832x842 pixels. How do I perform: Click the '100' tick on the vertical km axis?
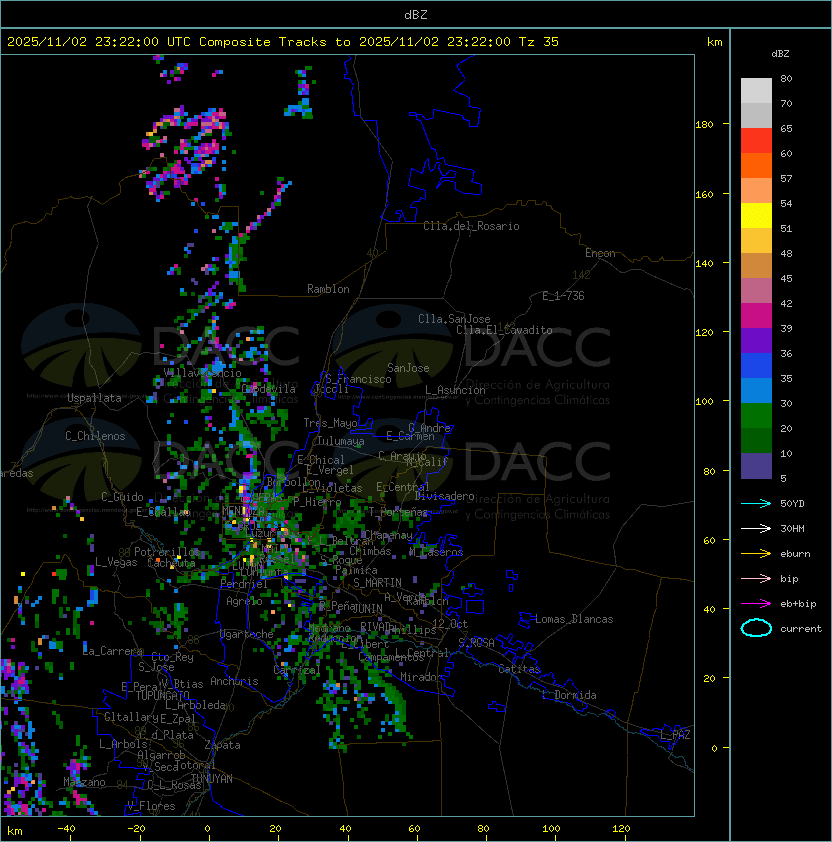pos(704,402)
